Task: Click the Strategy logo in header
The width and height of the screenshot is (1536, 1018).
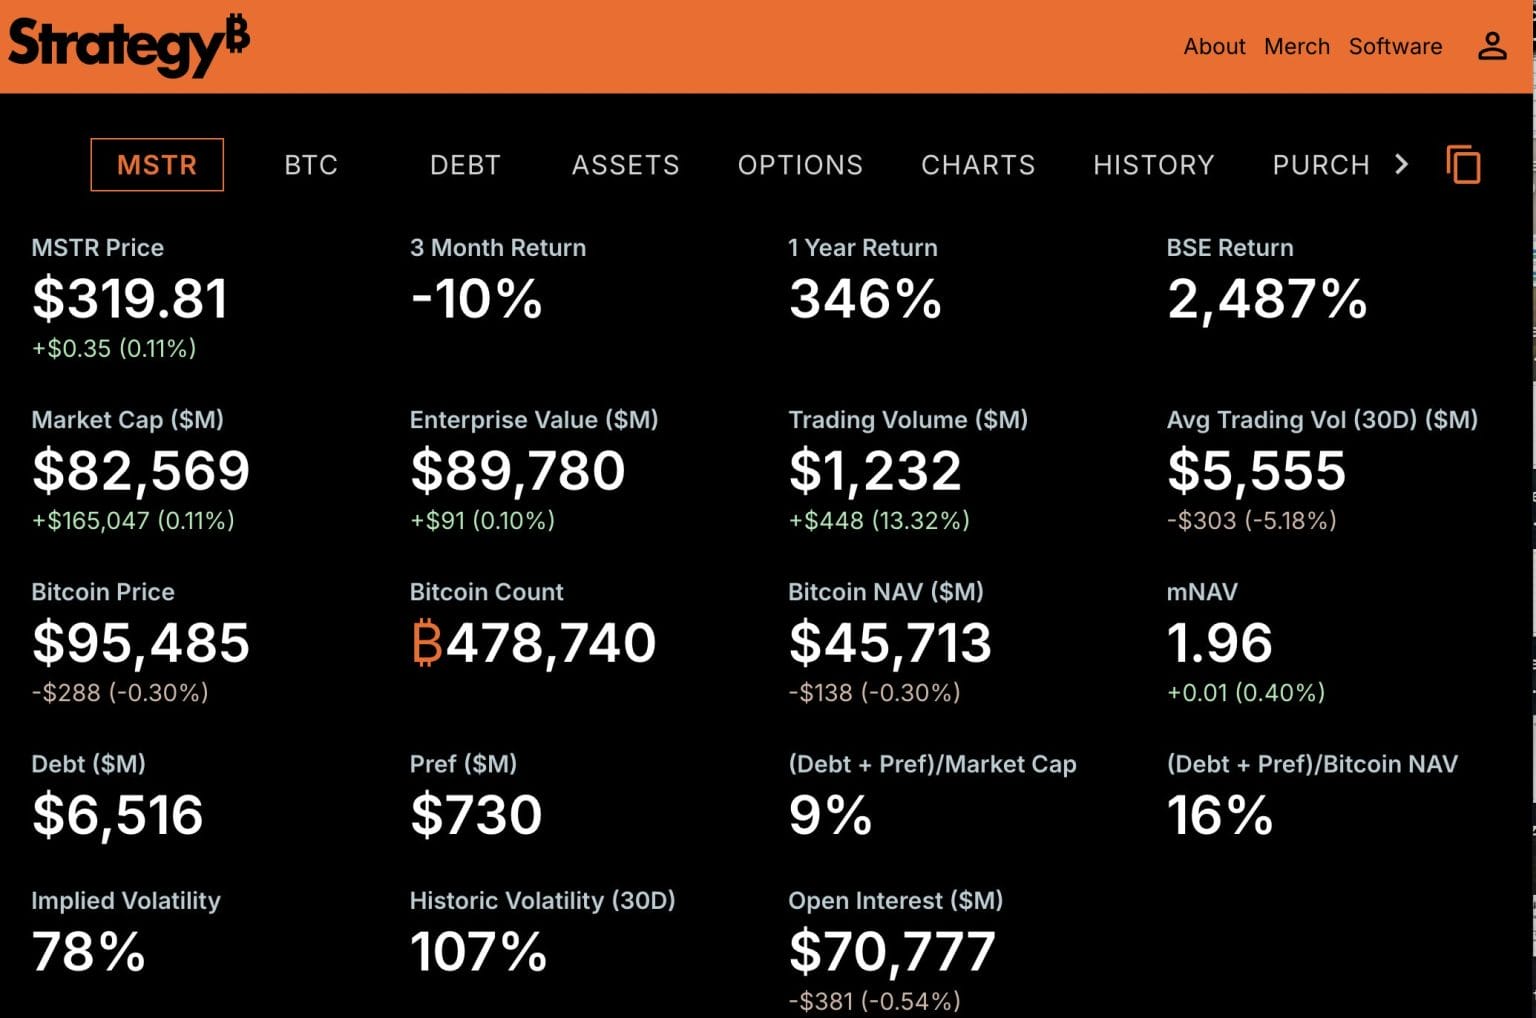Action: [x=128, y=45]
